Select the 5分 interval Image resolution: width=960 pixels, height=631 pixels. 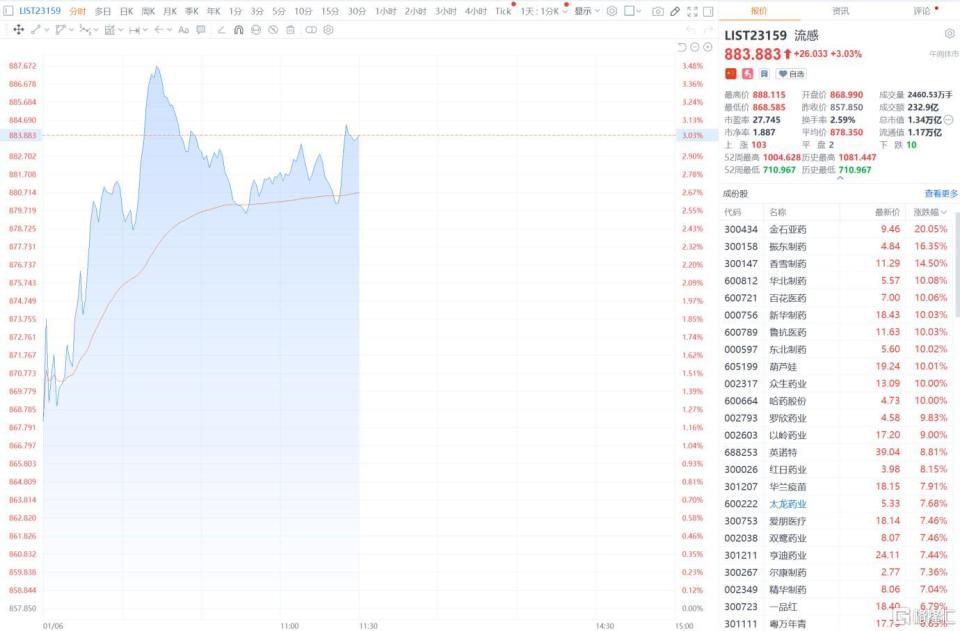pos(279,11)
